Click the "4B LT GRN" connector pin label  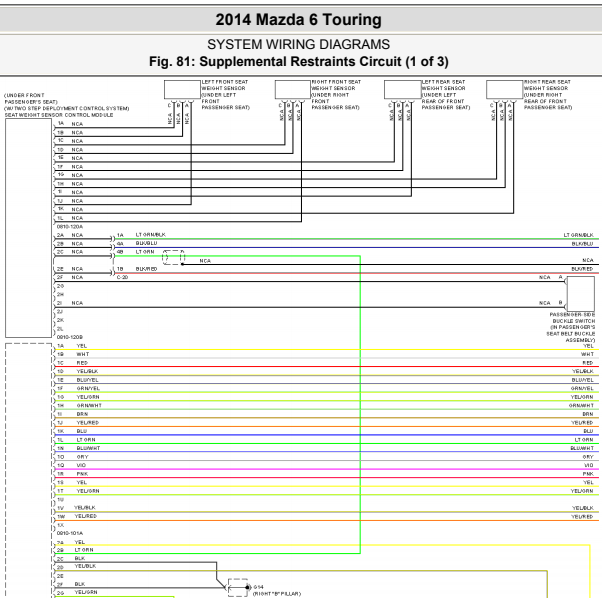pos(136,252)
